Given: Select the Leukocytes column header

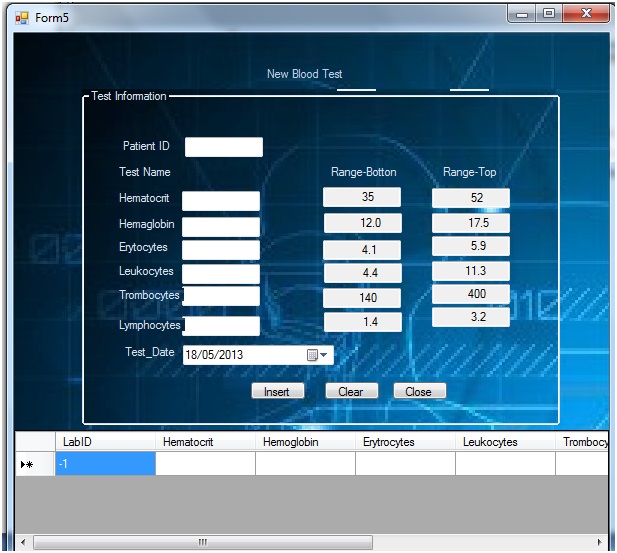Looking at the screenshot, I should pyautogui.click(x=505, y=442).
